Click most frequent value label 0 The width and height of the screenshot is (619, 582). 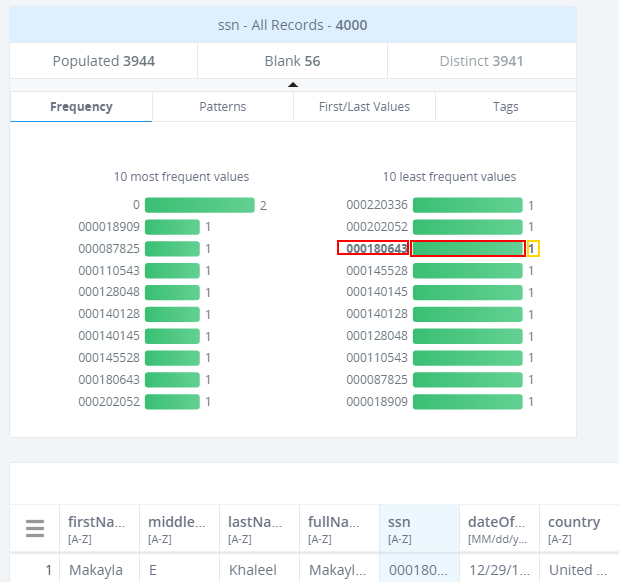coord(136,205)
